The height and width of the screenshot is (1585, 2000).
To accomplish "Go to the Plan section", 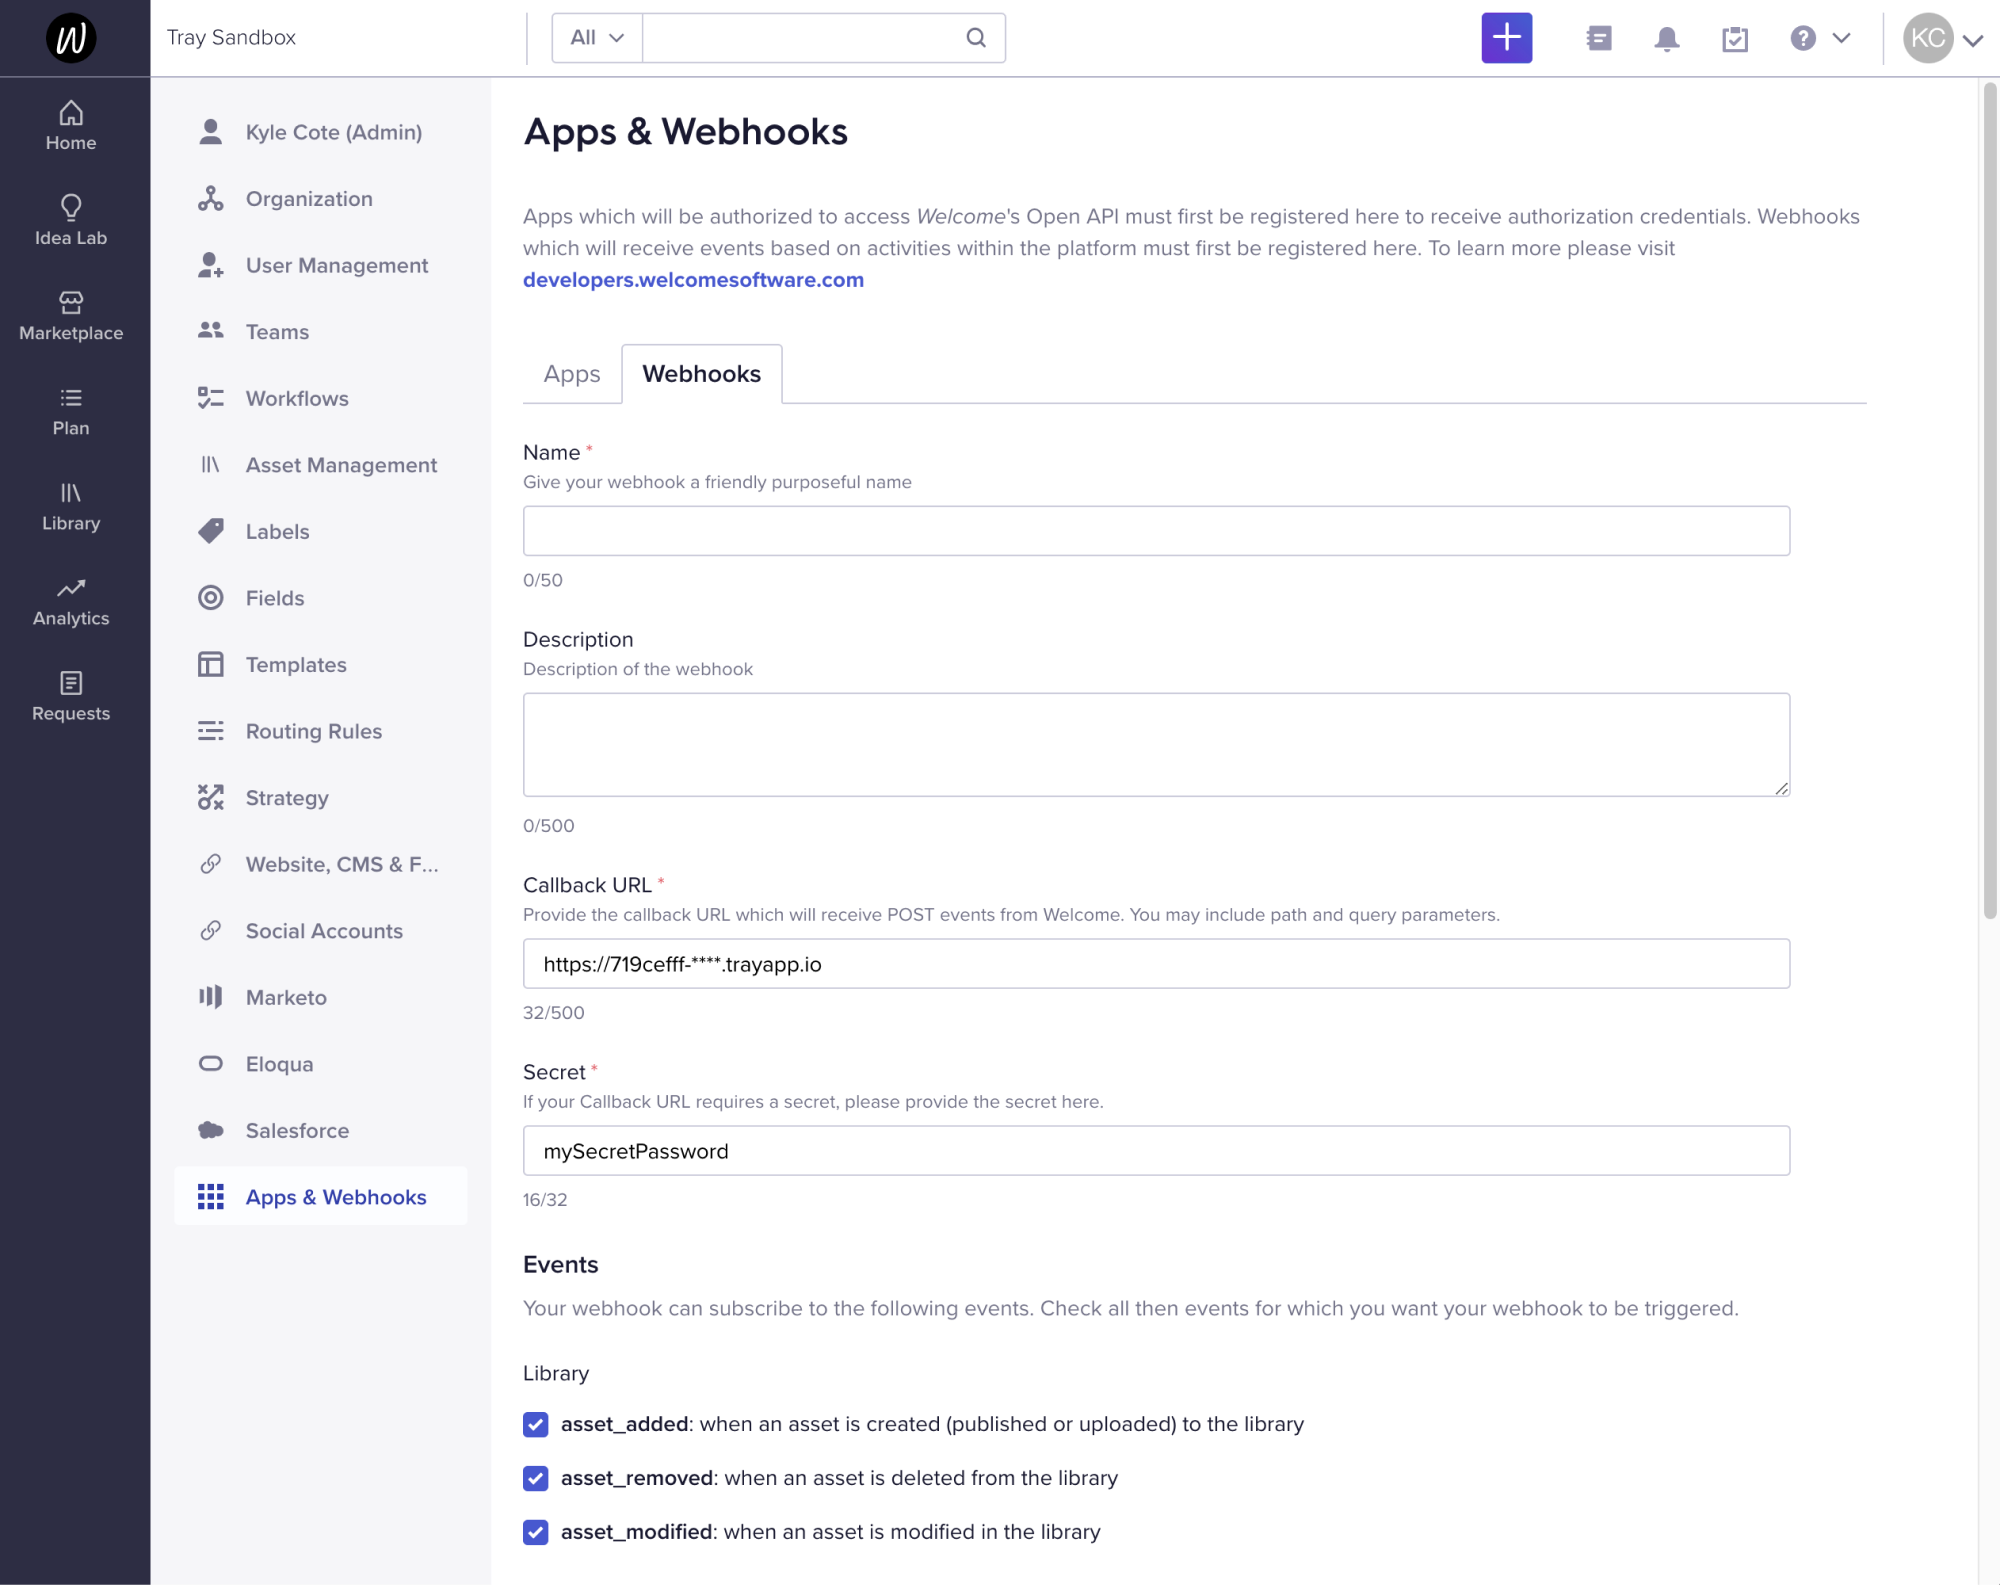I will point(70,410).
